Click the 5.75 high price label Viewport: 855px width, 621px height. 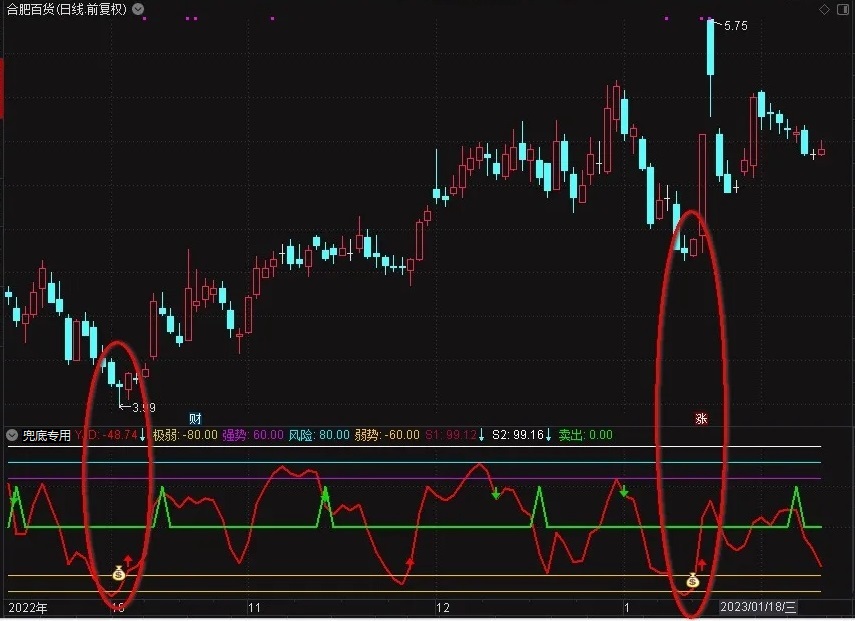tap(735, 26)
